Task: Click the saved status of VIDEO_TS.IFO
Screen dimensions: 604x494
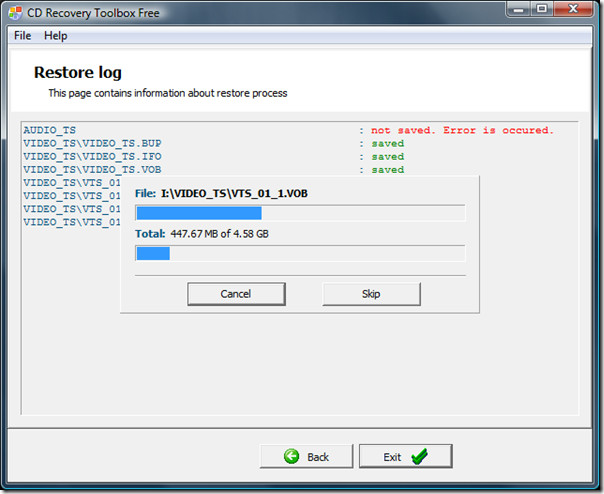Action: point(388,157)
